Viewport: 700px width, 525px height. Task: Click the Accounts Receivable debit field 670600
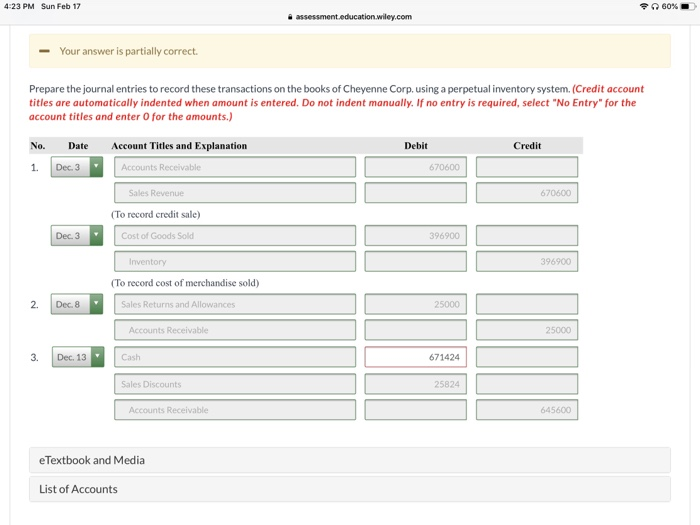[x=416, y=167]
